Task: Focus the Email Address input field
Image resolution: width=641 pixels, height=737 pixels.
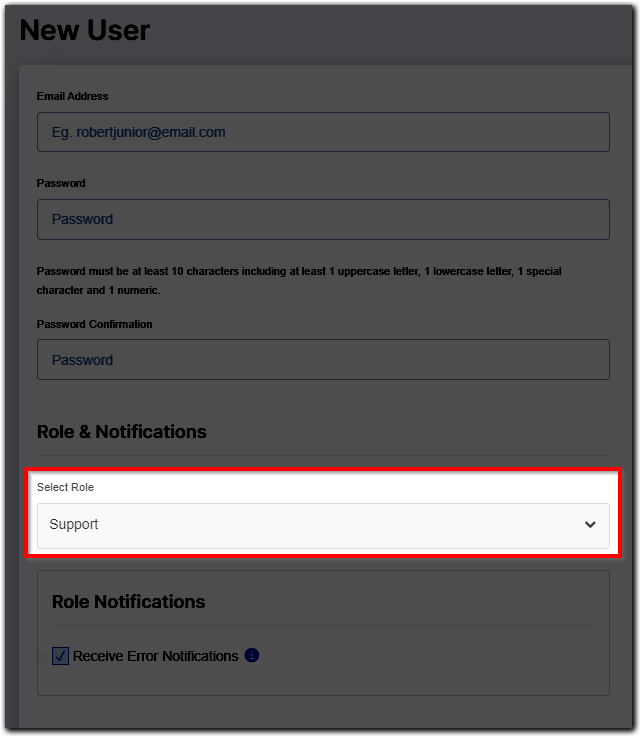Action: click(323, 132)
